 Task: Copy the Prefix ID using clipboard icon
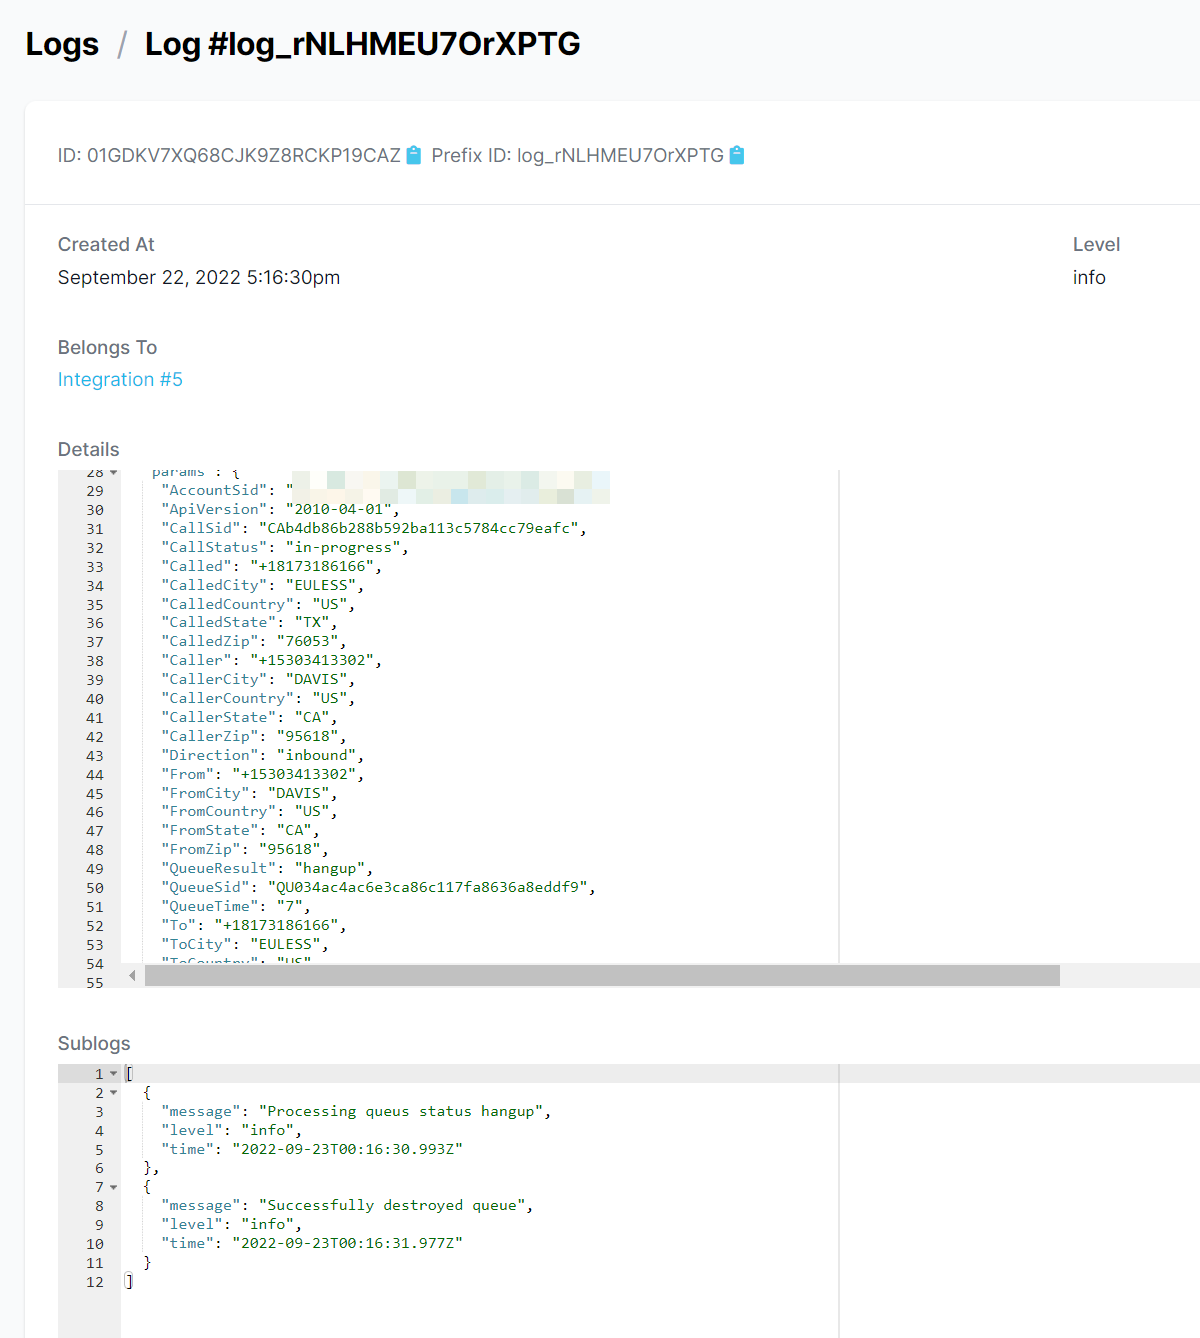tap(737, 155)
